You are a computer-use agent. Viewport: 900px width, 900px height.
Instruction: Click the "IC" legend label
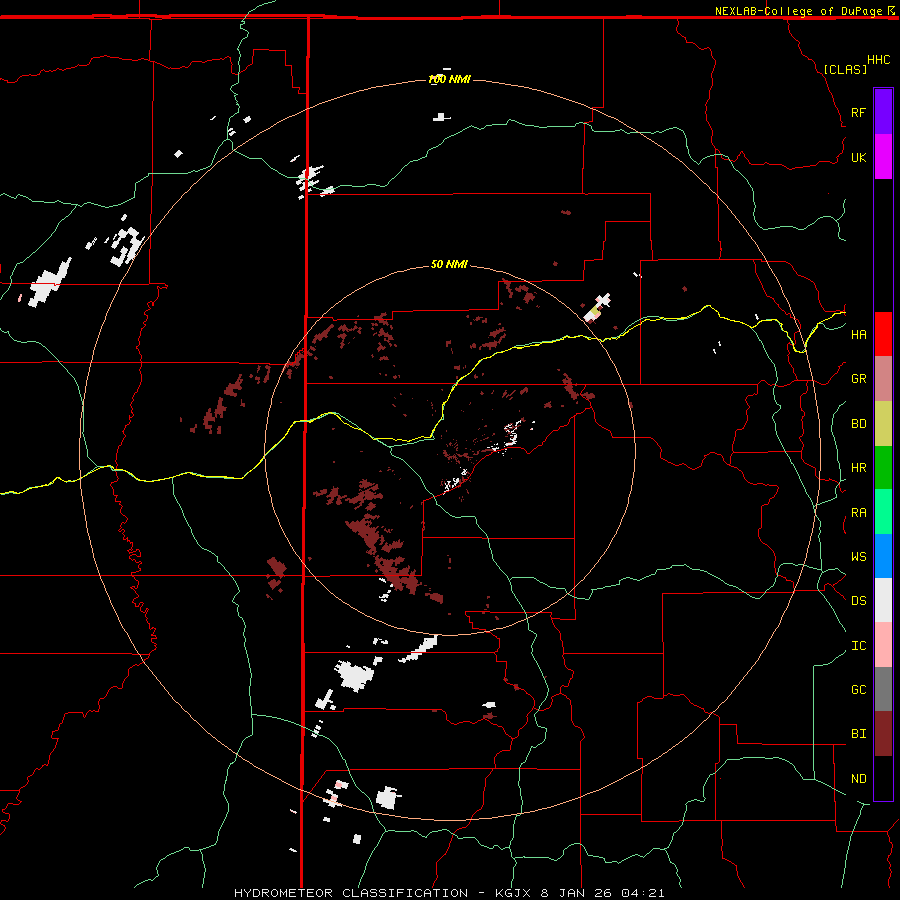pyautogui.click(x=858, y=645)
